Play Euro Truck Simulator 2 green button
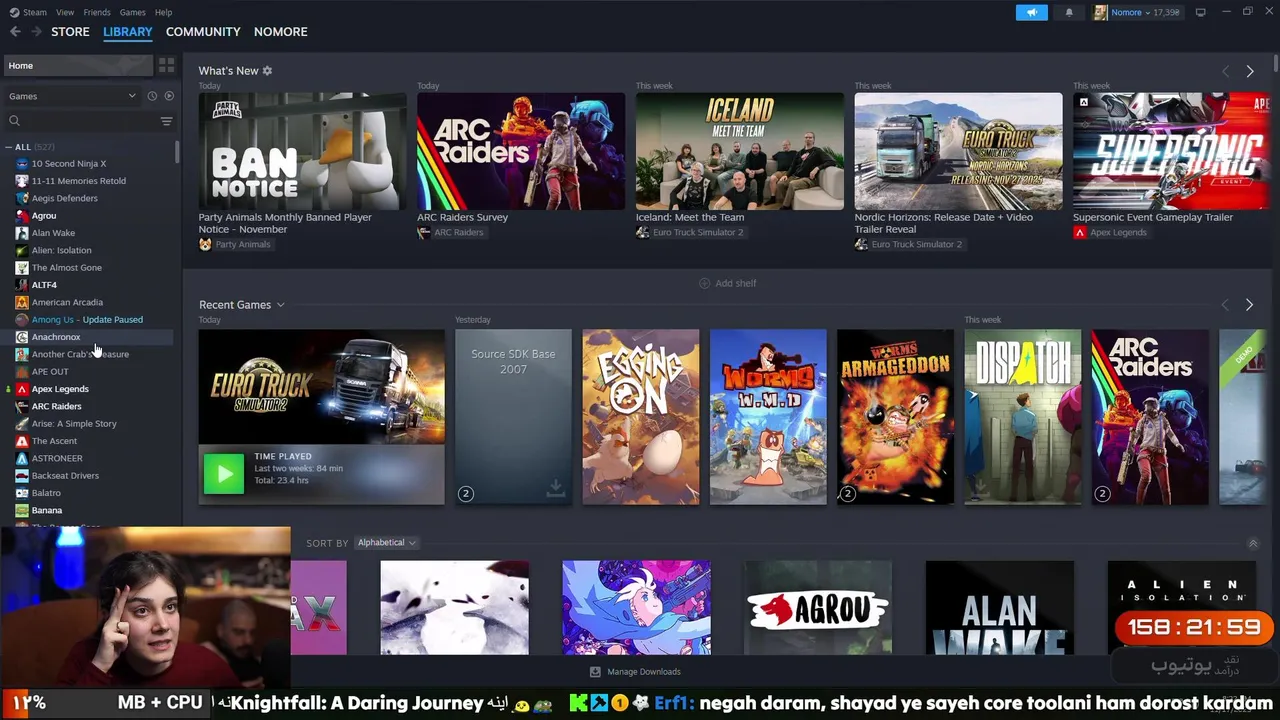Image resolution: width=1280 pixels, height=720 pixels. coord(224,474)
